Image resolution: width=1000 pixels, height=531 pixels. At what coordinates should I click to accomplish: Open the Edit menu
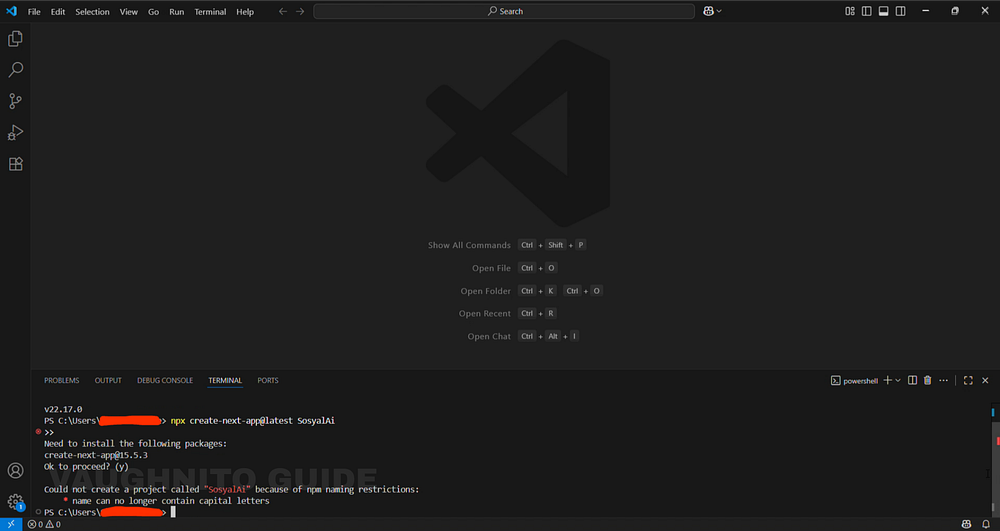pyautogui.click(x=58, y=11)
